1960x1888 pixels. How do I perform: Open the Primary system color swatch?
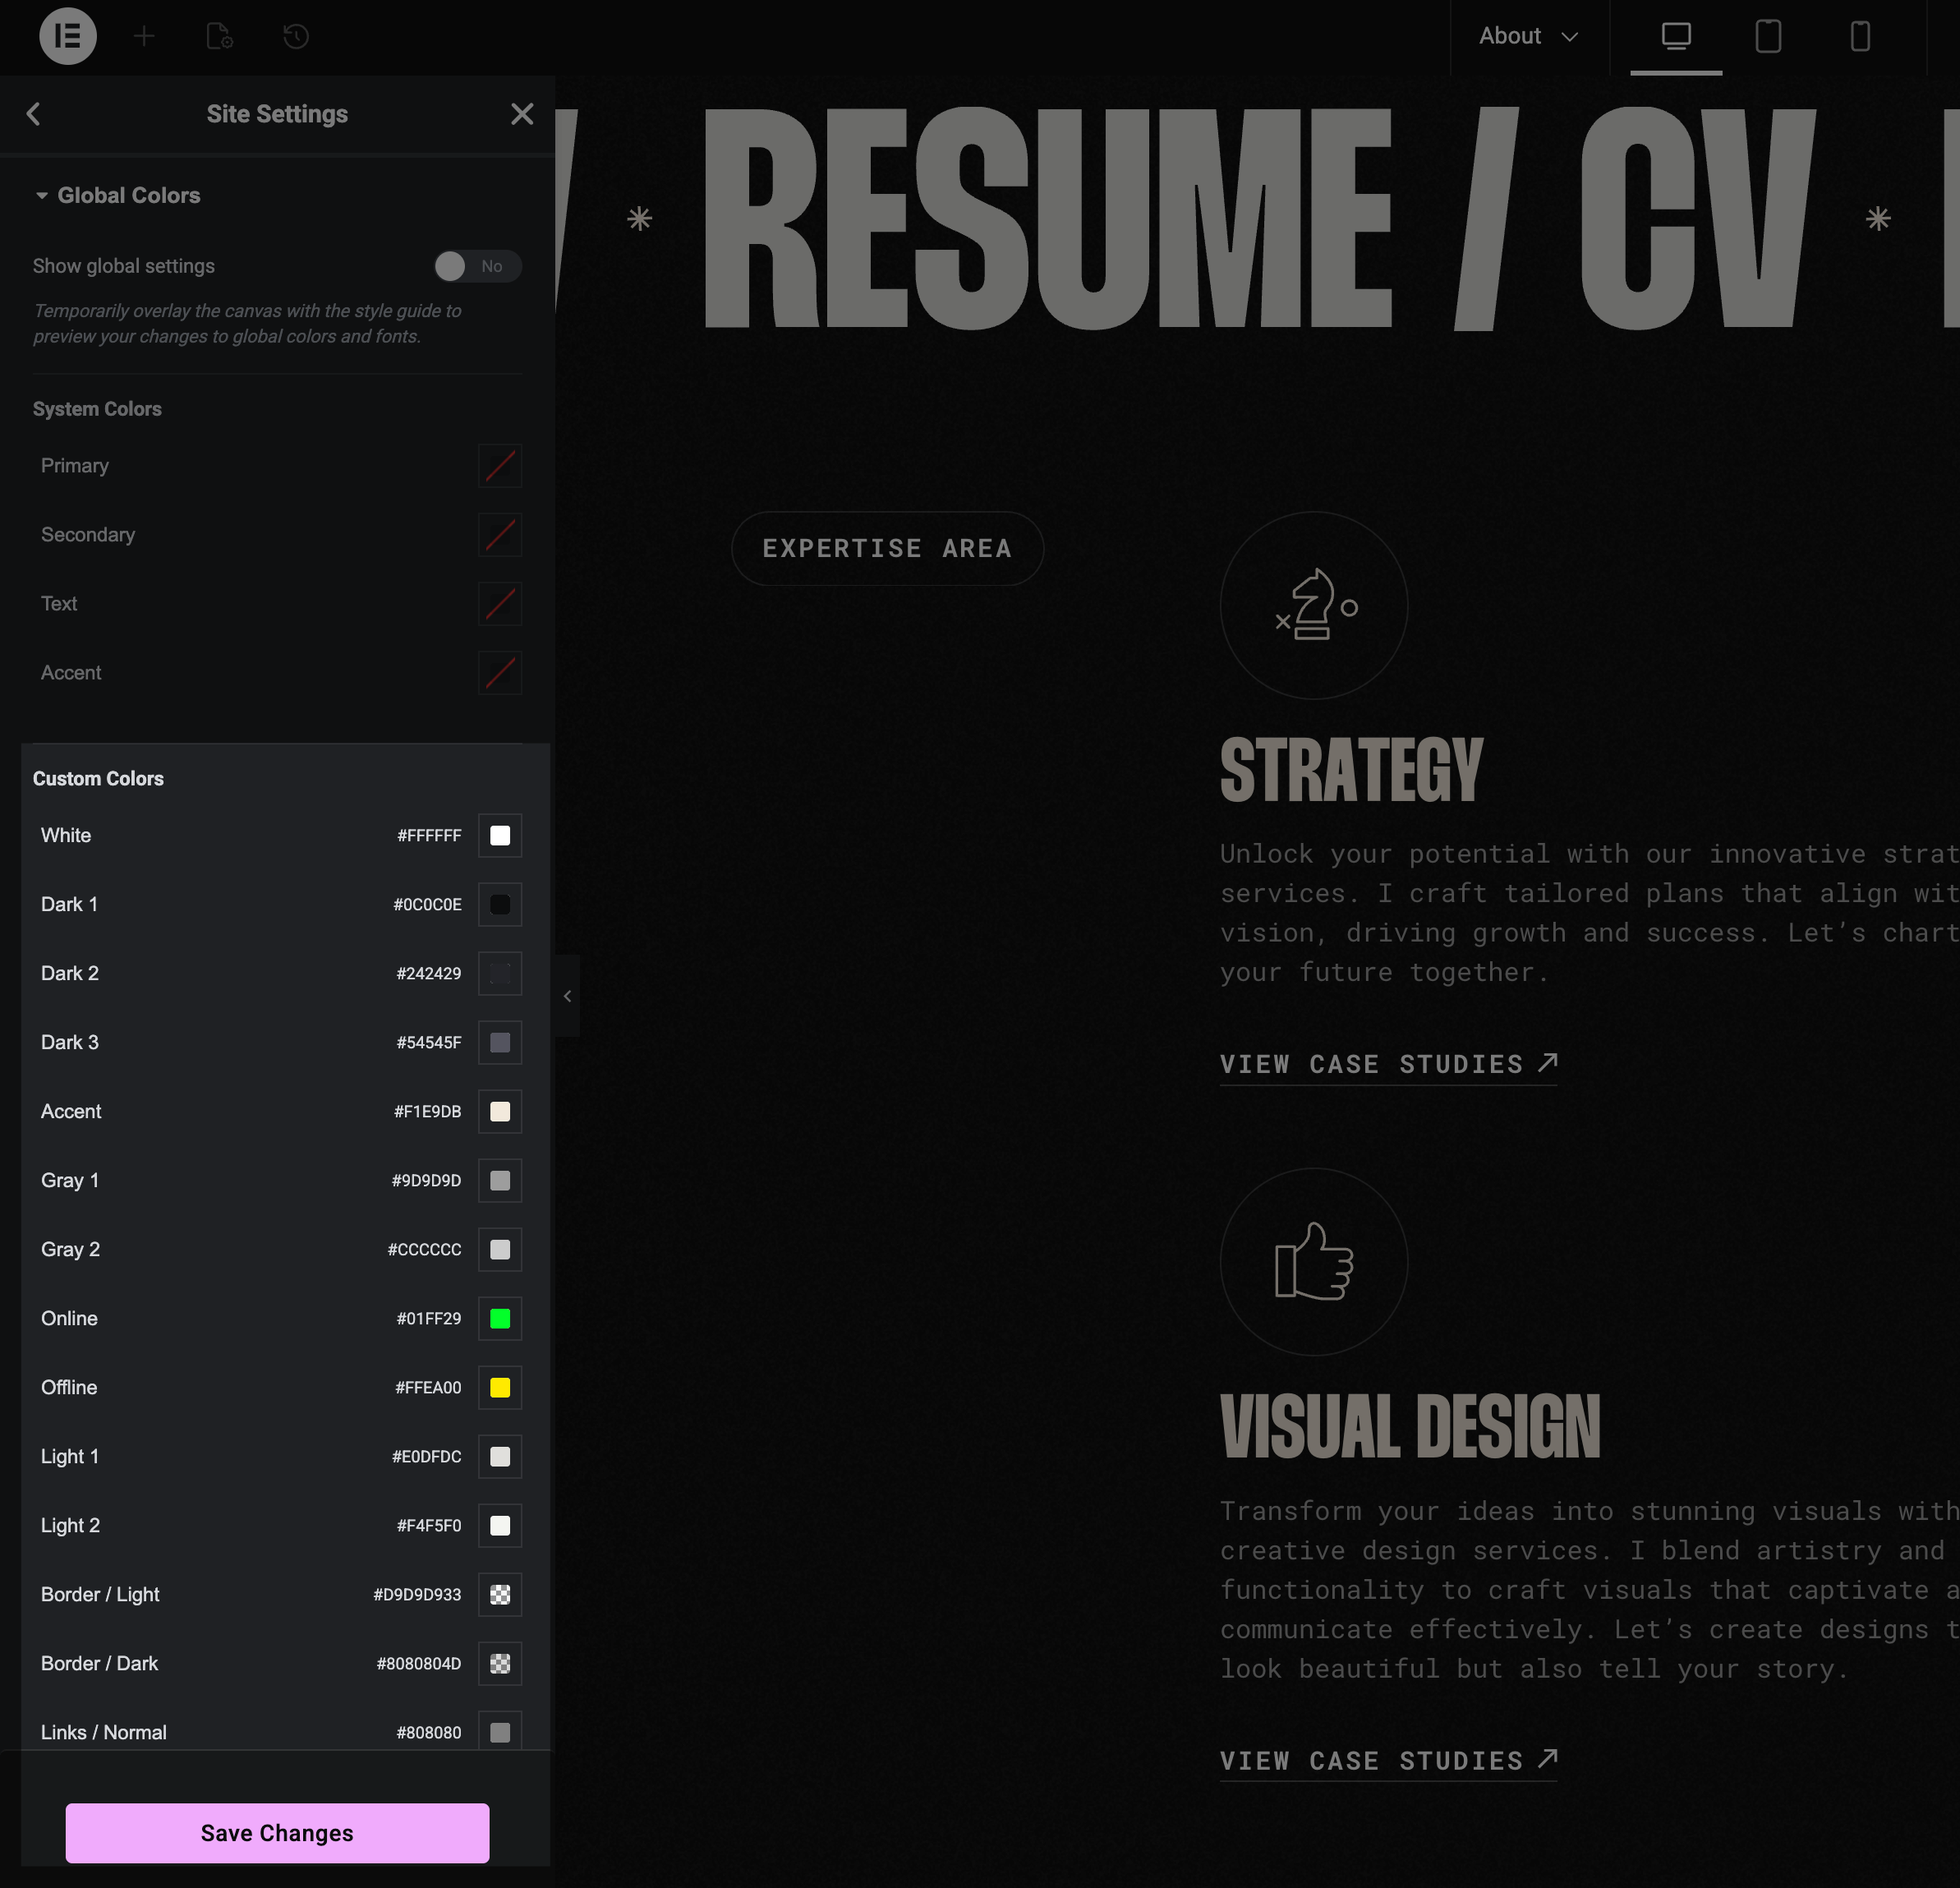[x=499, y=466]
